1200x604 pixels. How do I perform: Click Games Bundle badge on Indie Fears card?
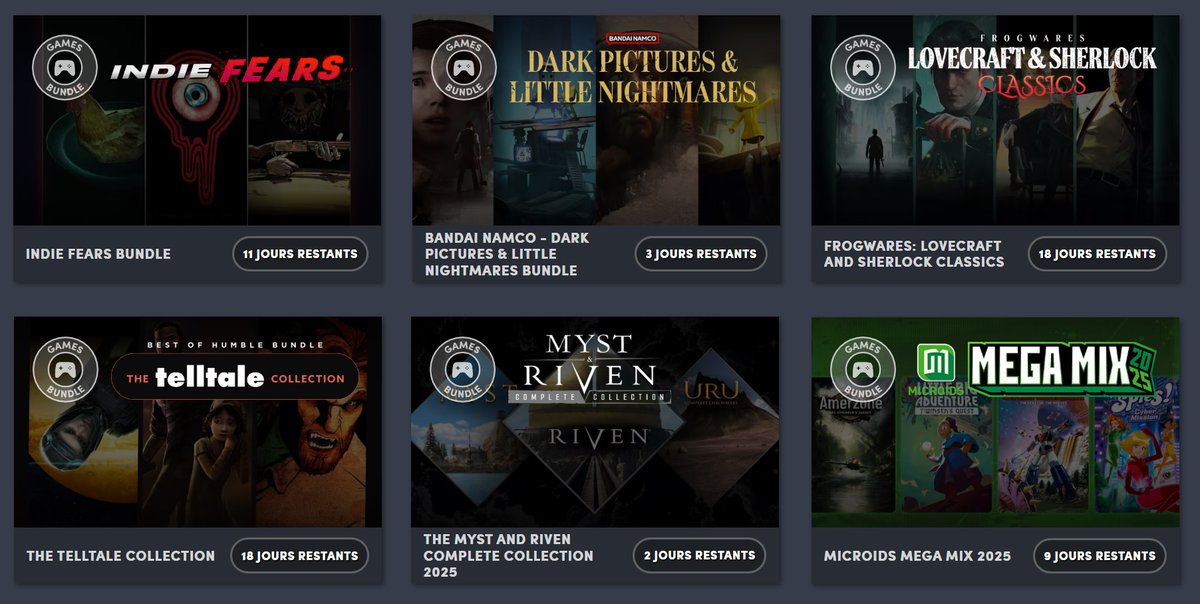click(x=67, y=68)
